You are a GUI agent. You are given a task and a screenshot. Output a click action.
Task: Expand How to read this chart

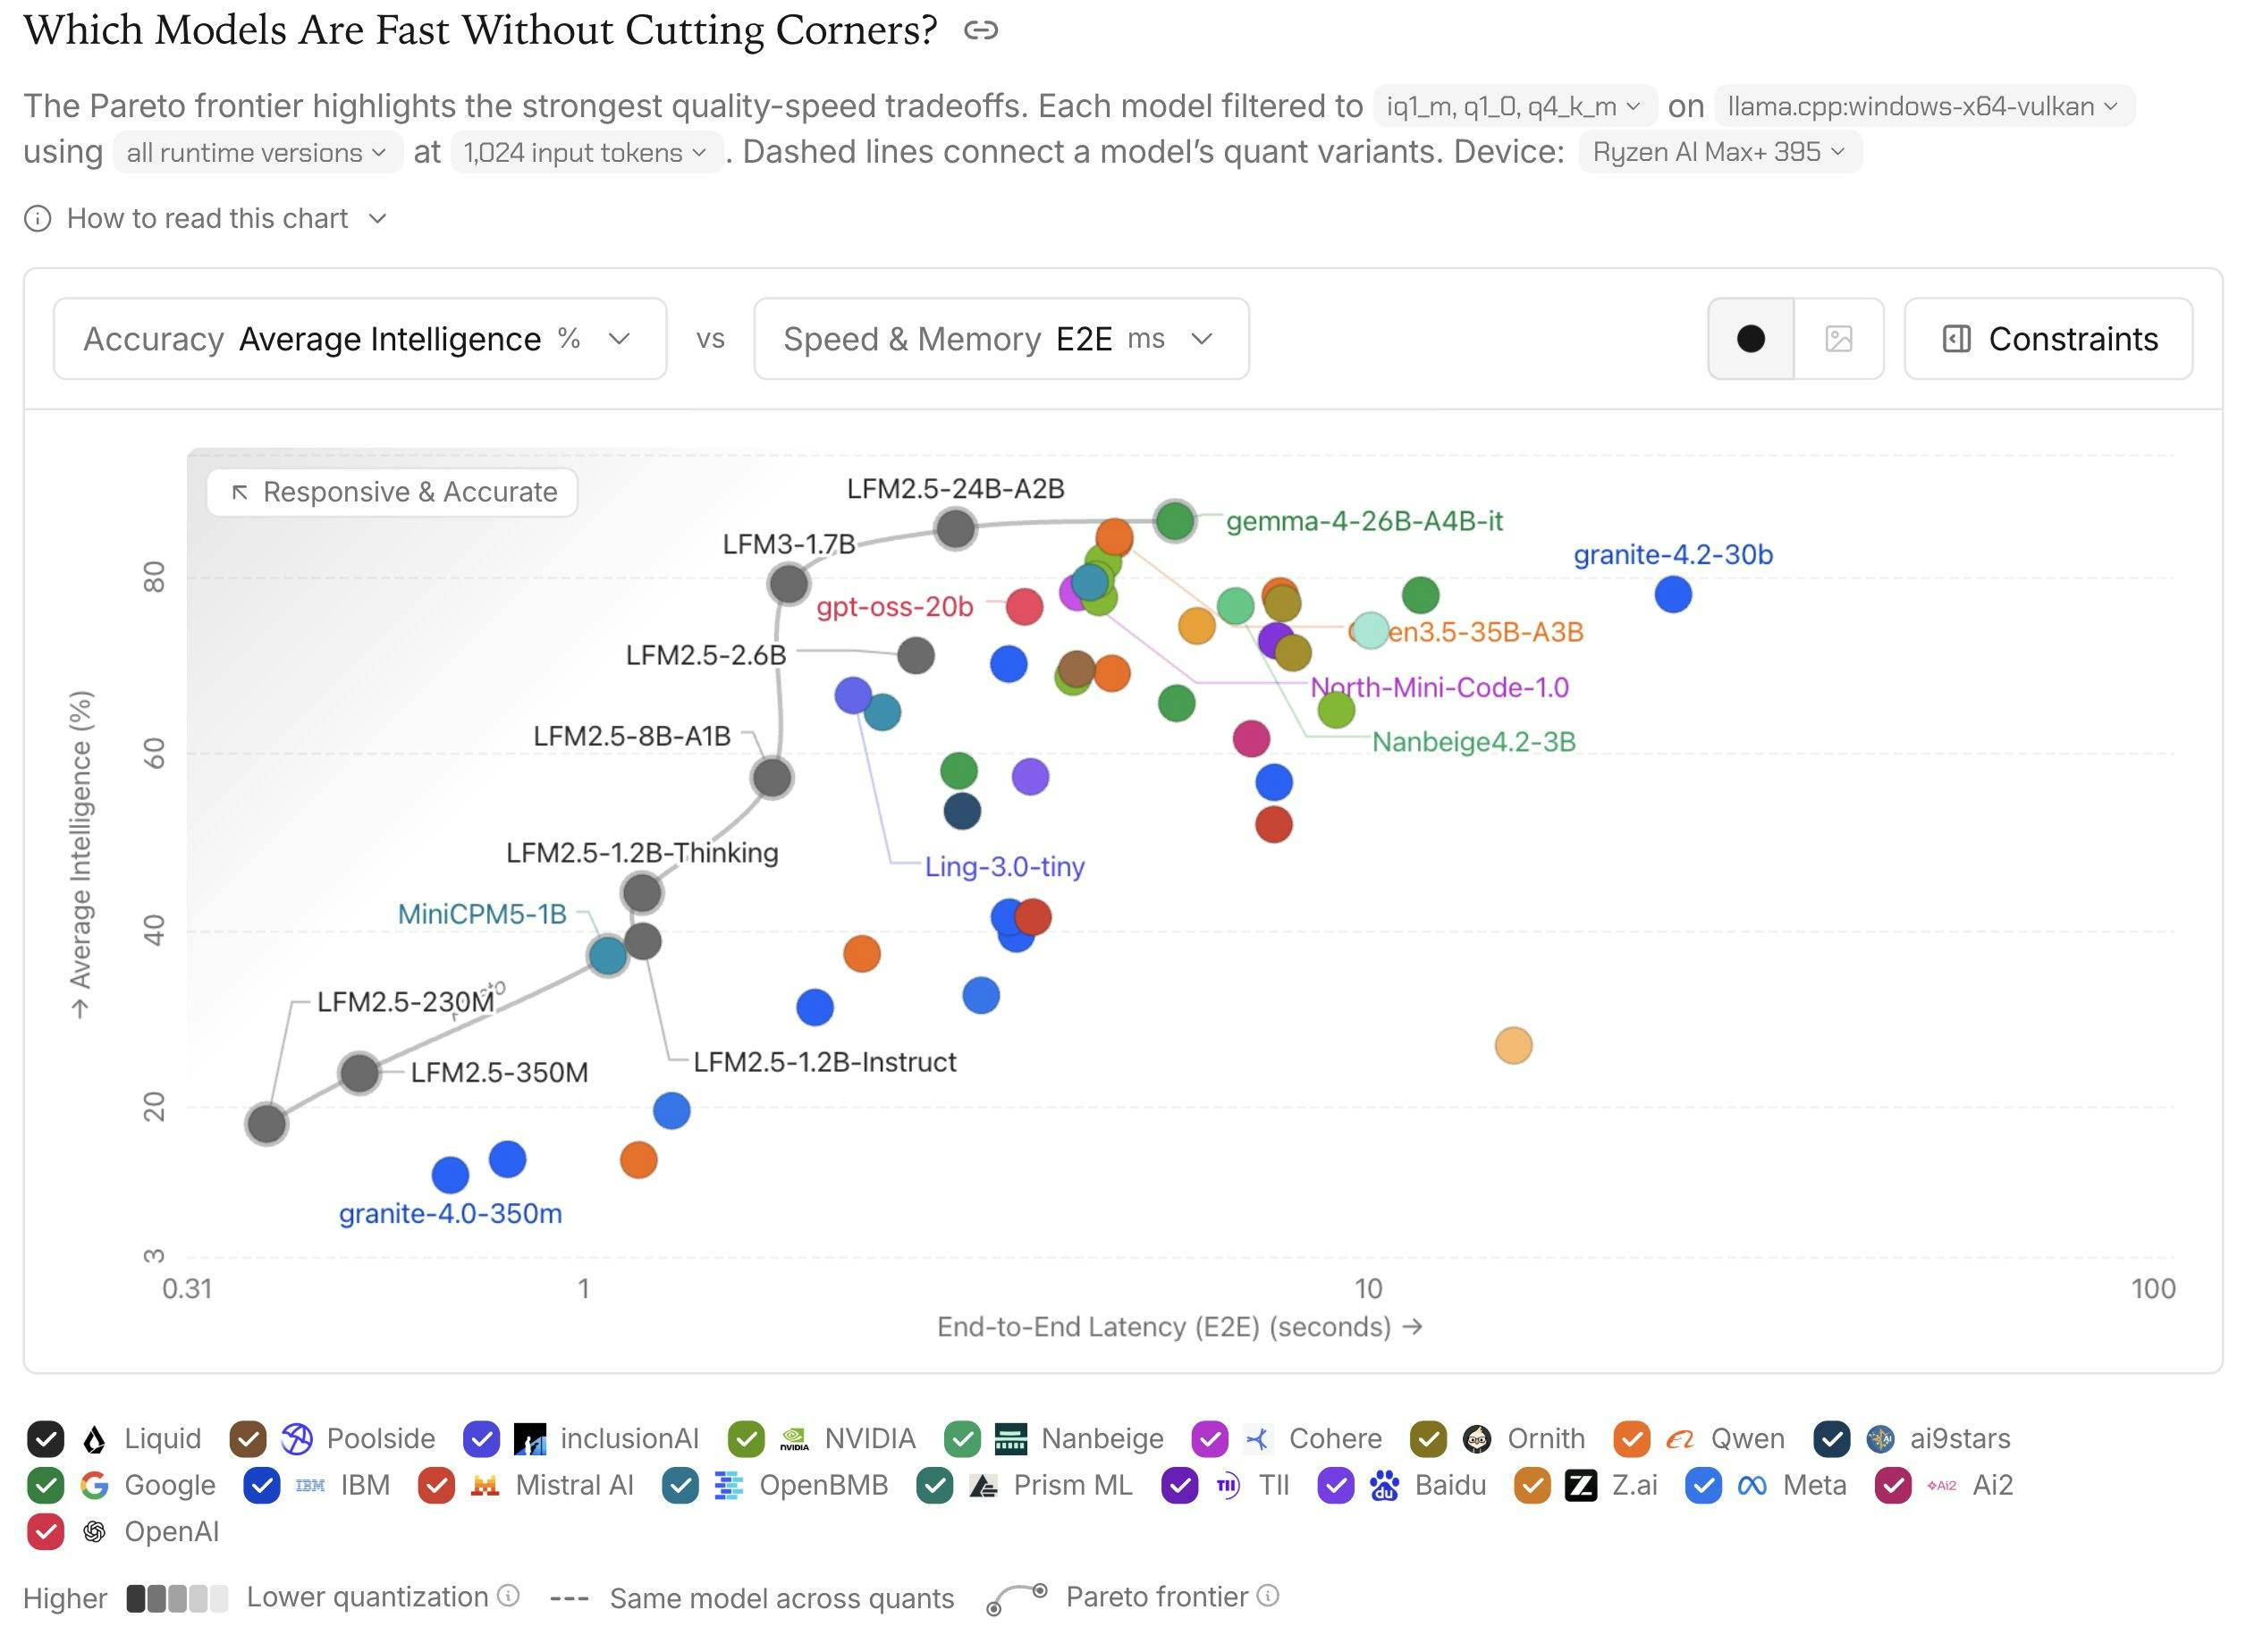coord(206,219)
